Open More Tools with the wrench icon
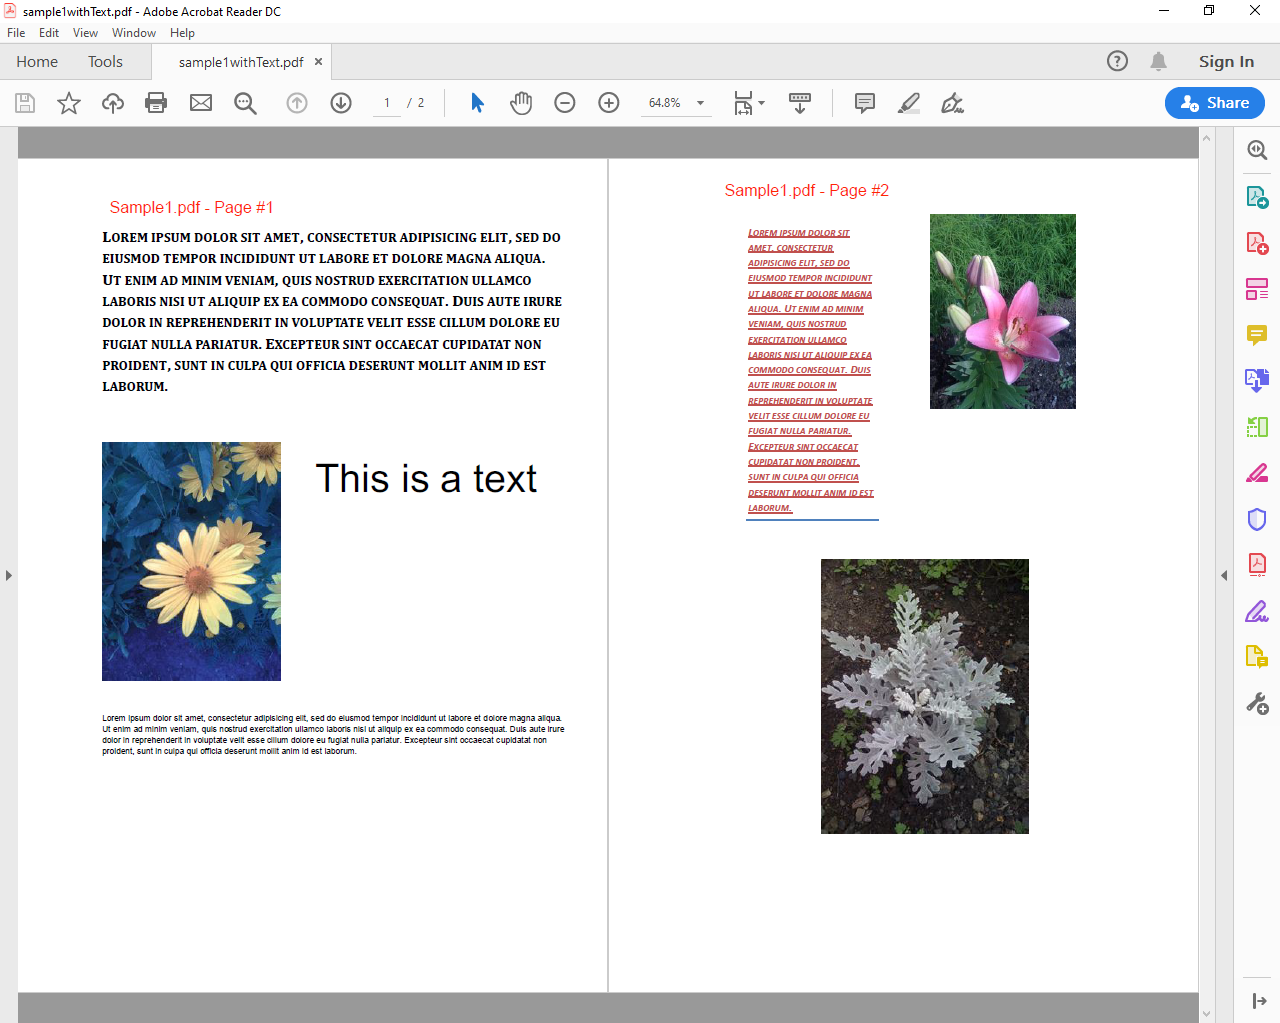Screen dimensions: 1280x1023 1256,703
